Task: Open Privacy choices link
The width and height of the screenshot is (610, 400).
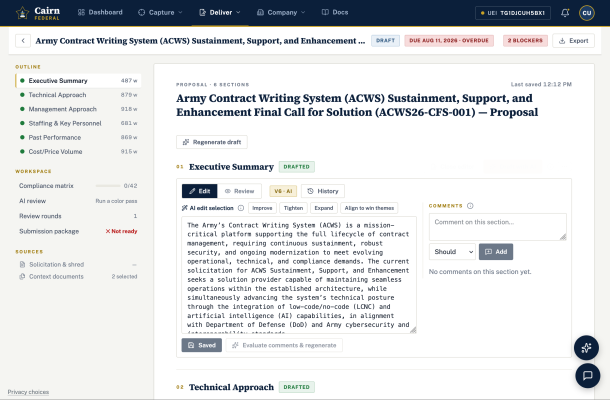Action: pyautogui.click(x=28, y=392)
